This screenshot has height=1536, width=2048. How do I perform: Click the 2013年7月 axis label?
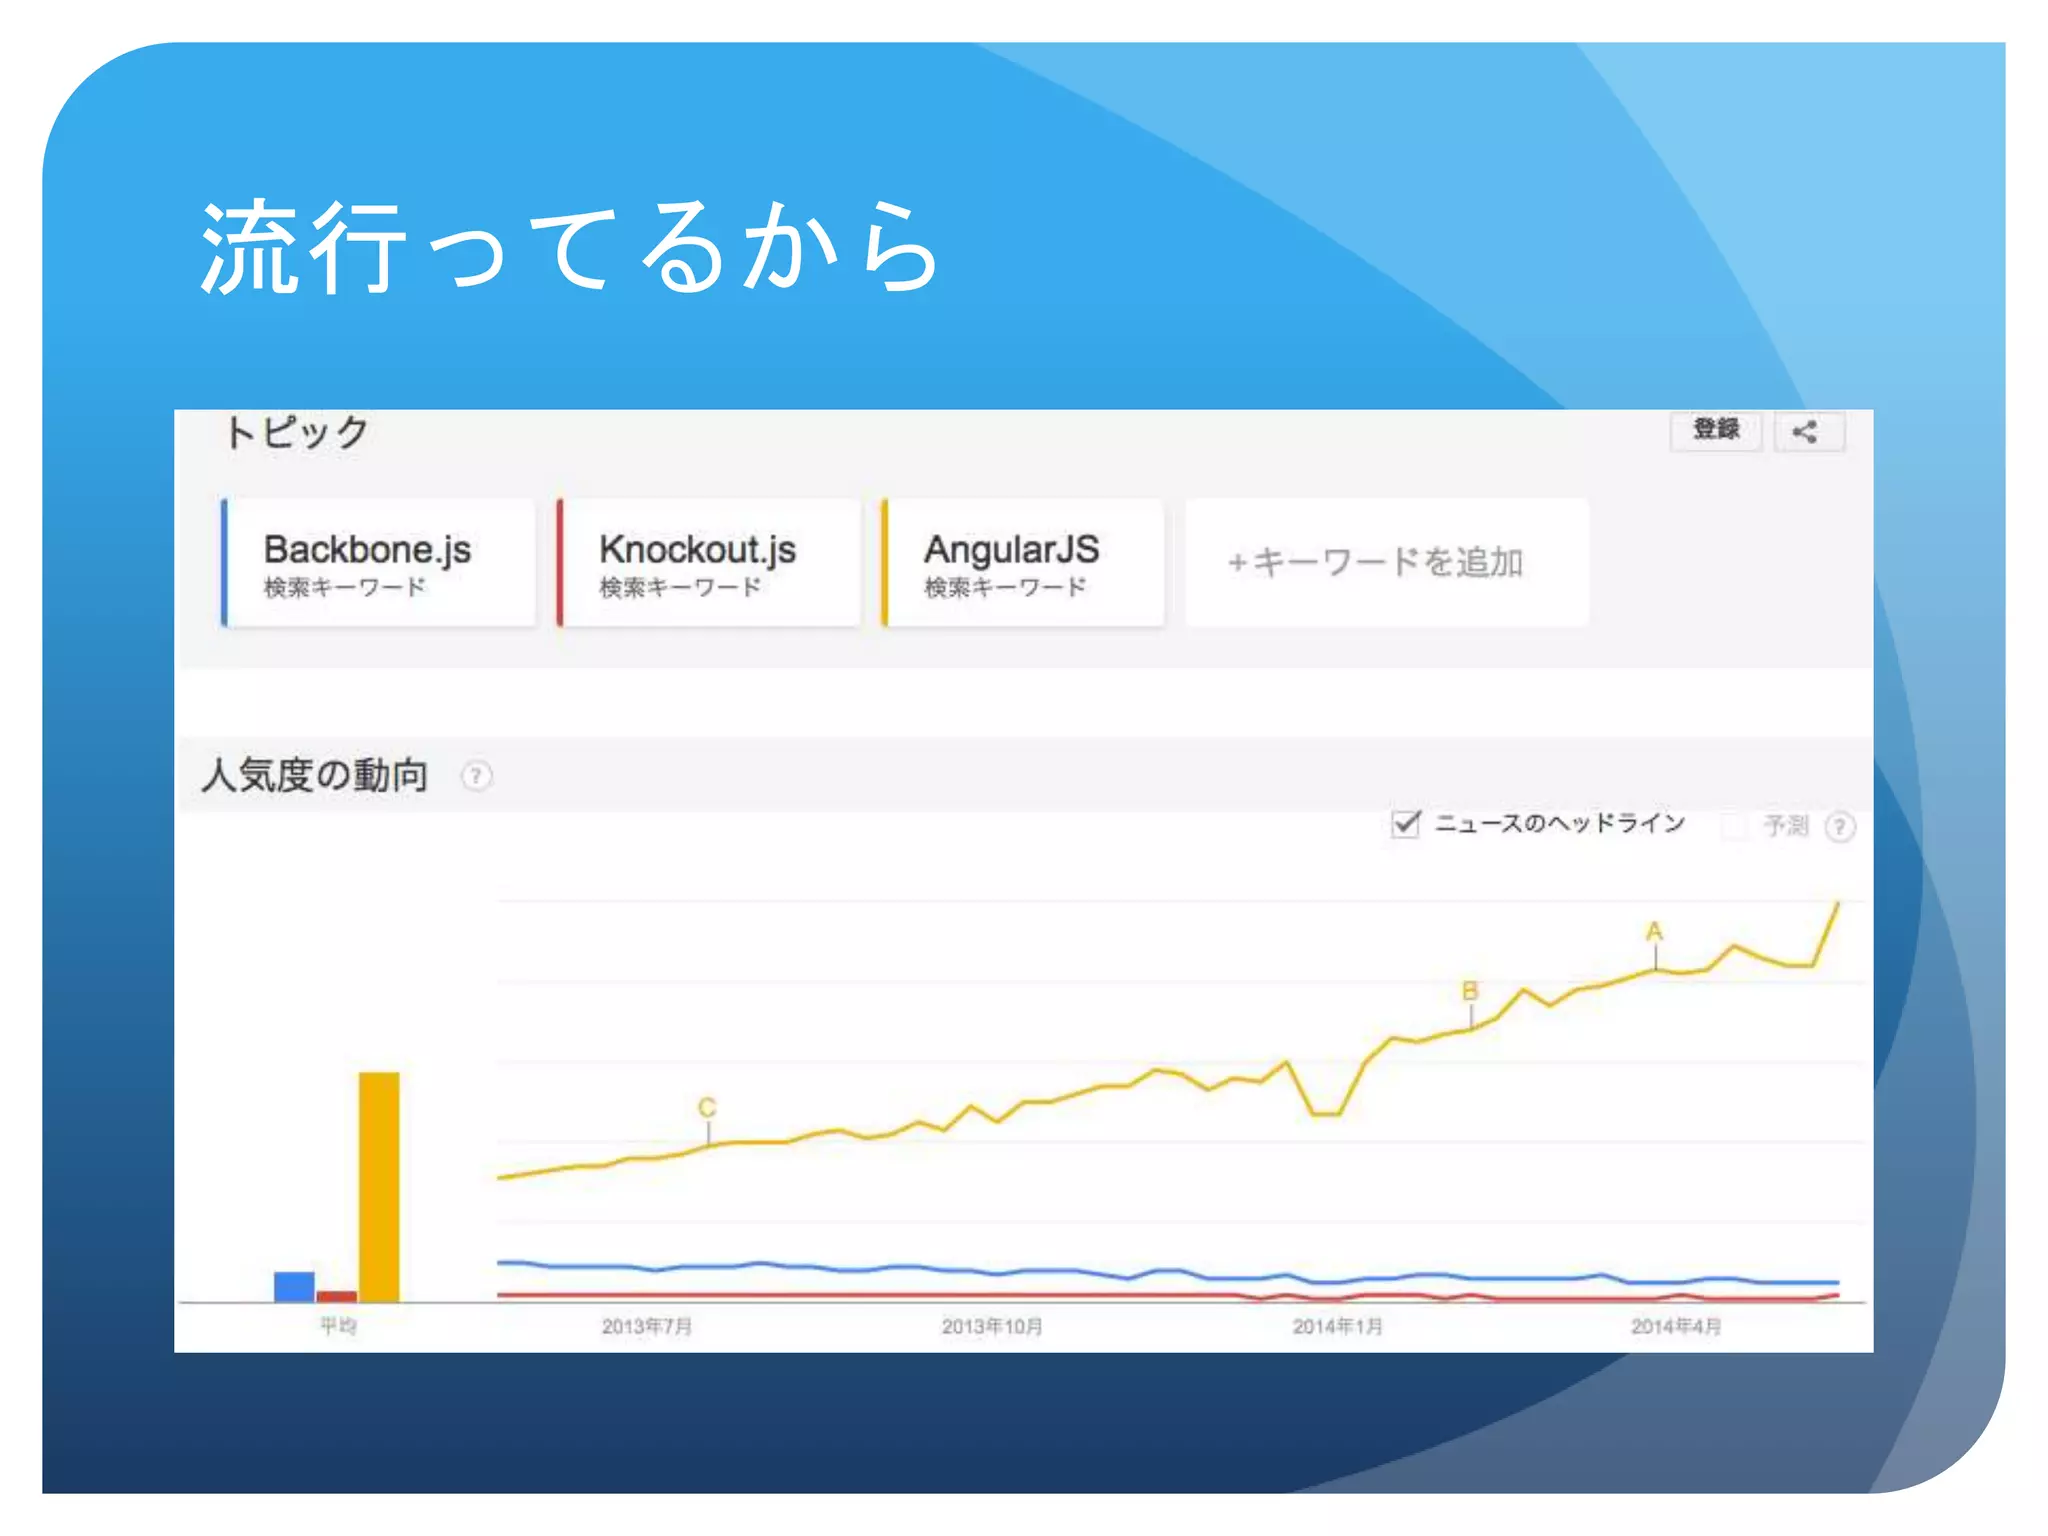(647, 1327)
